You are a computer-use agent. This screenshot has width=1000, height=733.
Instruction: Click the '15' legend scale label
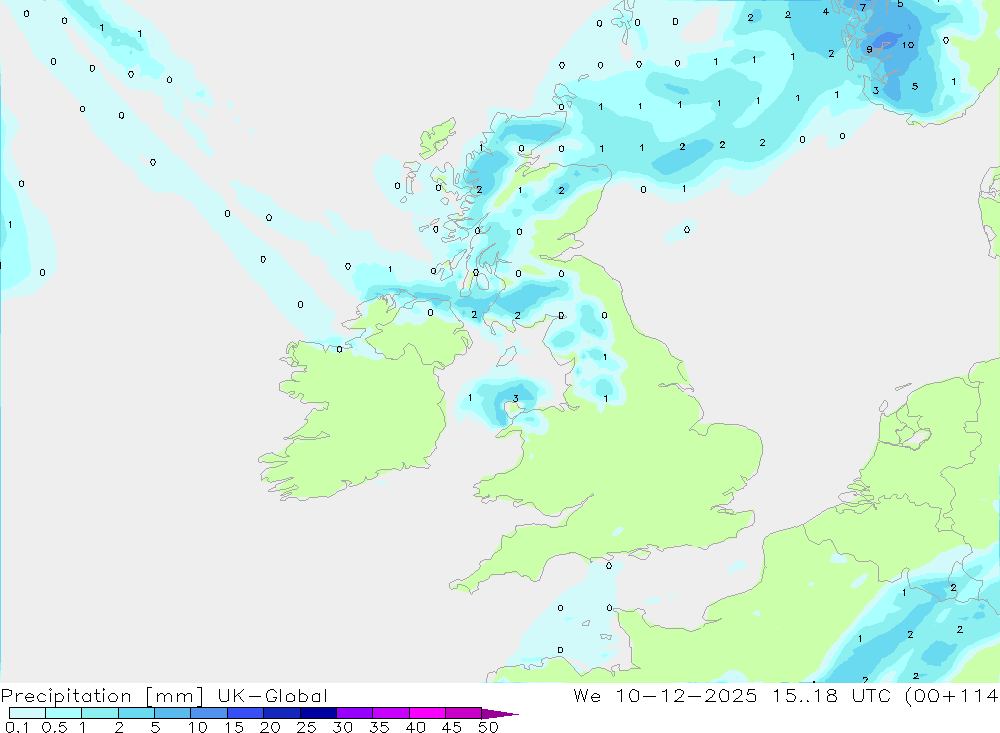(x=234, y=727)
